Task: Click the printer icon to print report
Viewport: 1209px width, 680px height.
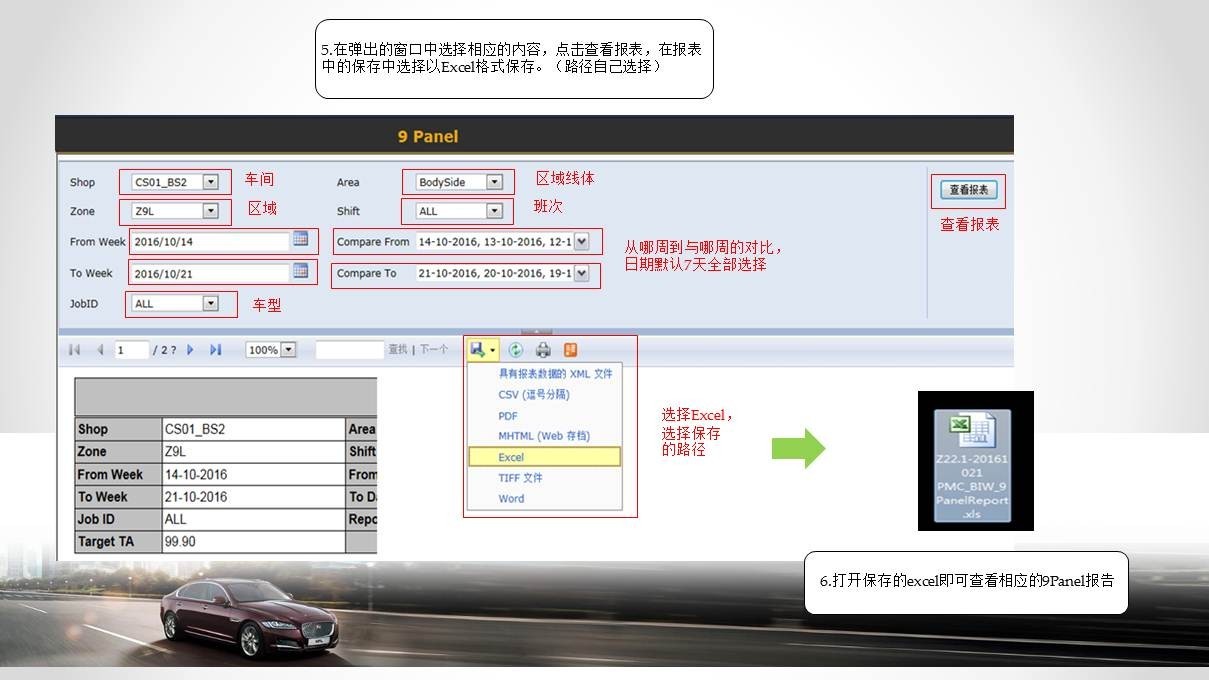Action: (543, 350)
